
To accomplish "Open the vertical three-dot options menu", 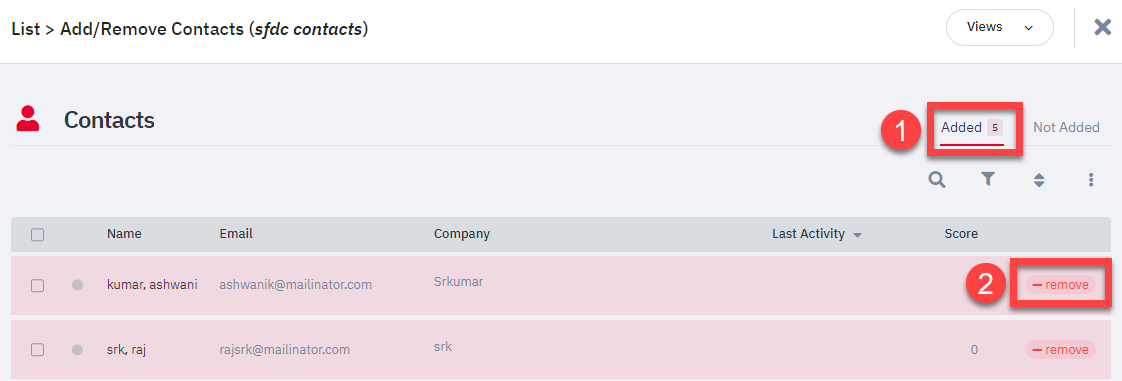I will (1091, 180).
